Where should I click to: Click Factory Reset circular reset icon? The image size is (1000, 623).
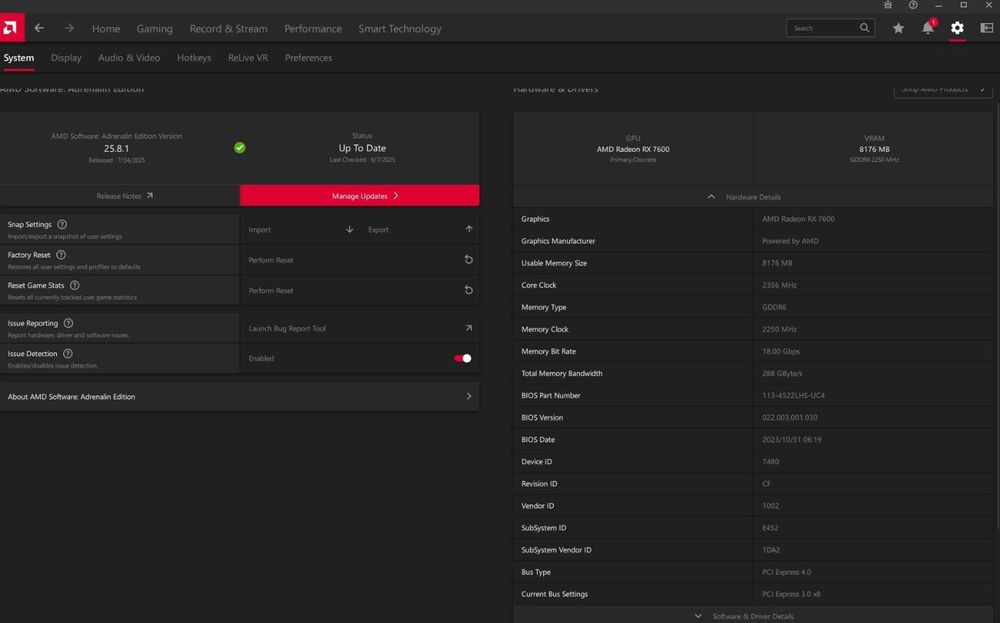(468, 260)
